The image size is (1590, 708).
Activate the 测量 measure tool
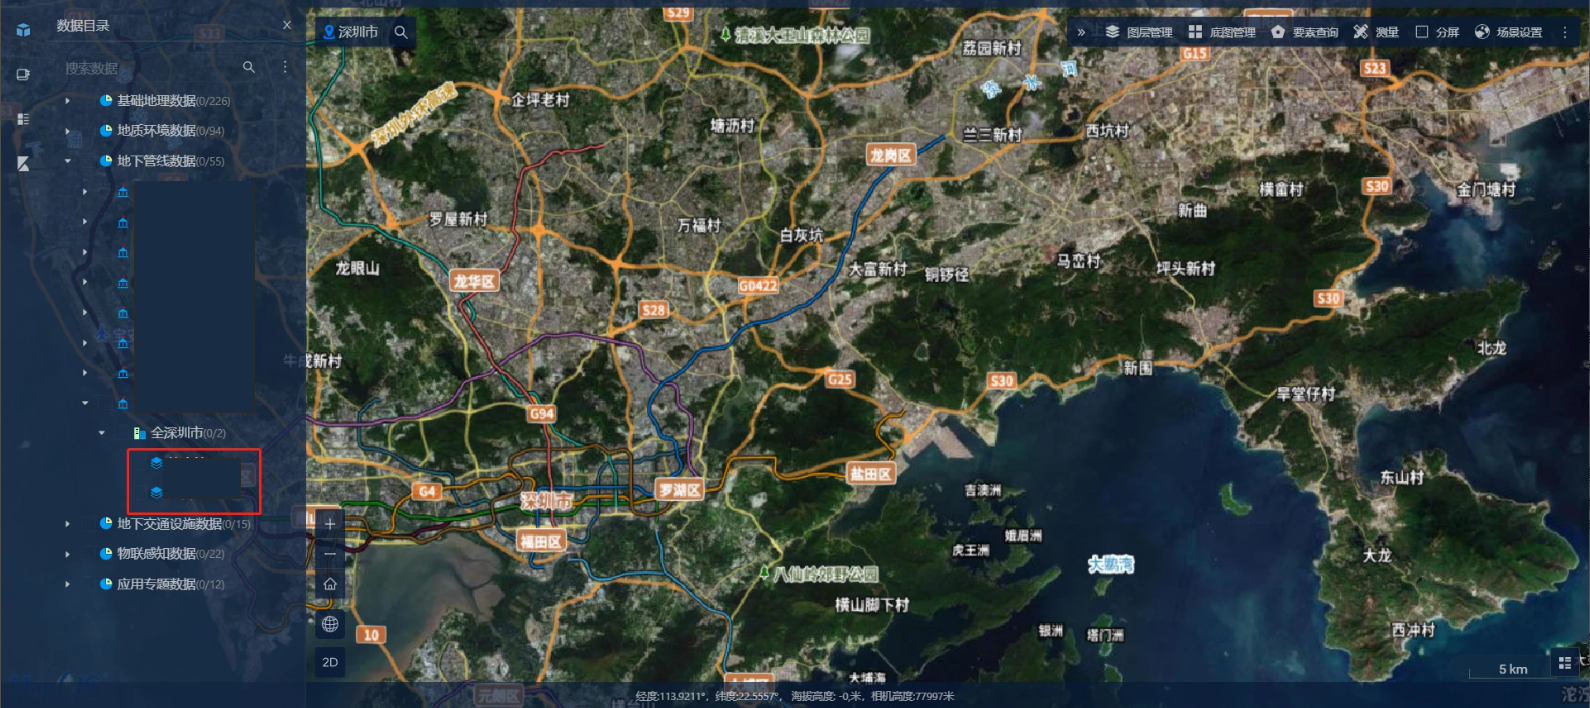pos(1376,32)
